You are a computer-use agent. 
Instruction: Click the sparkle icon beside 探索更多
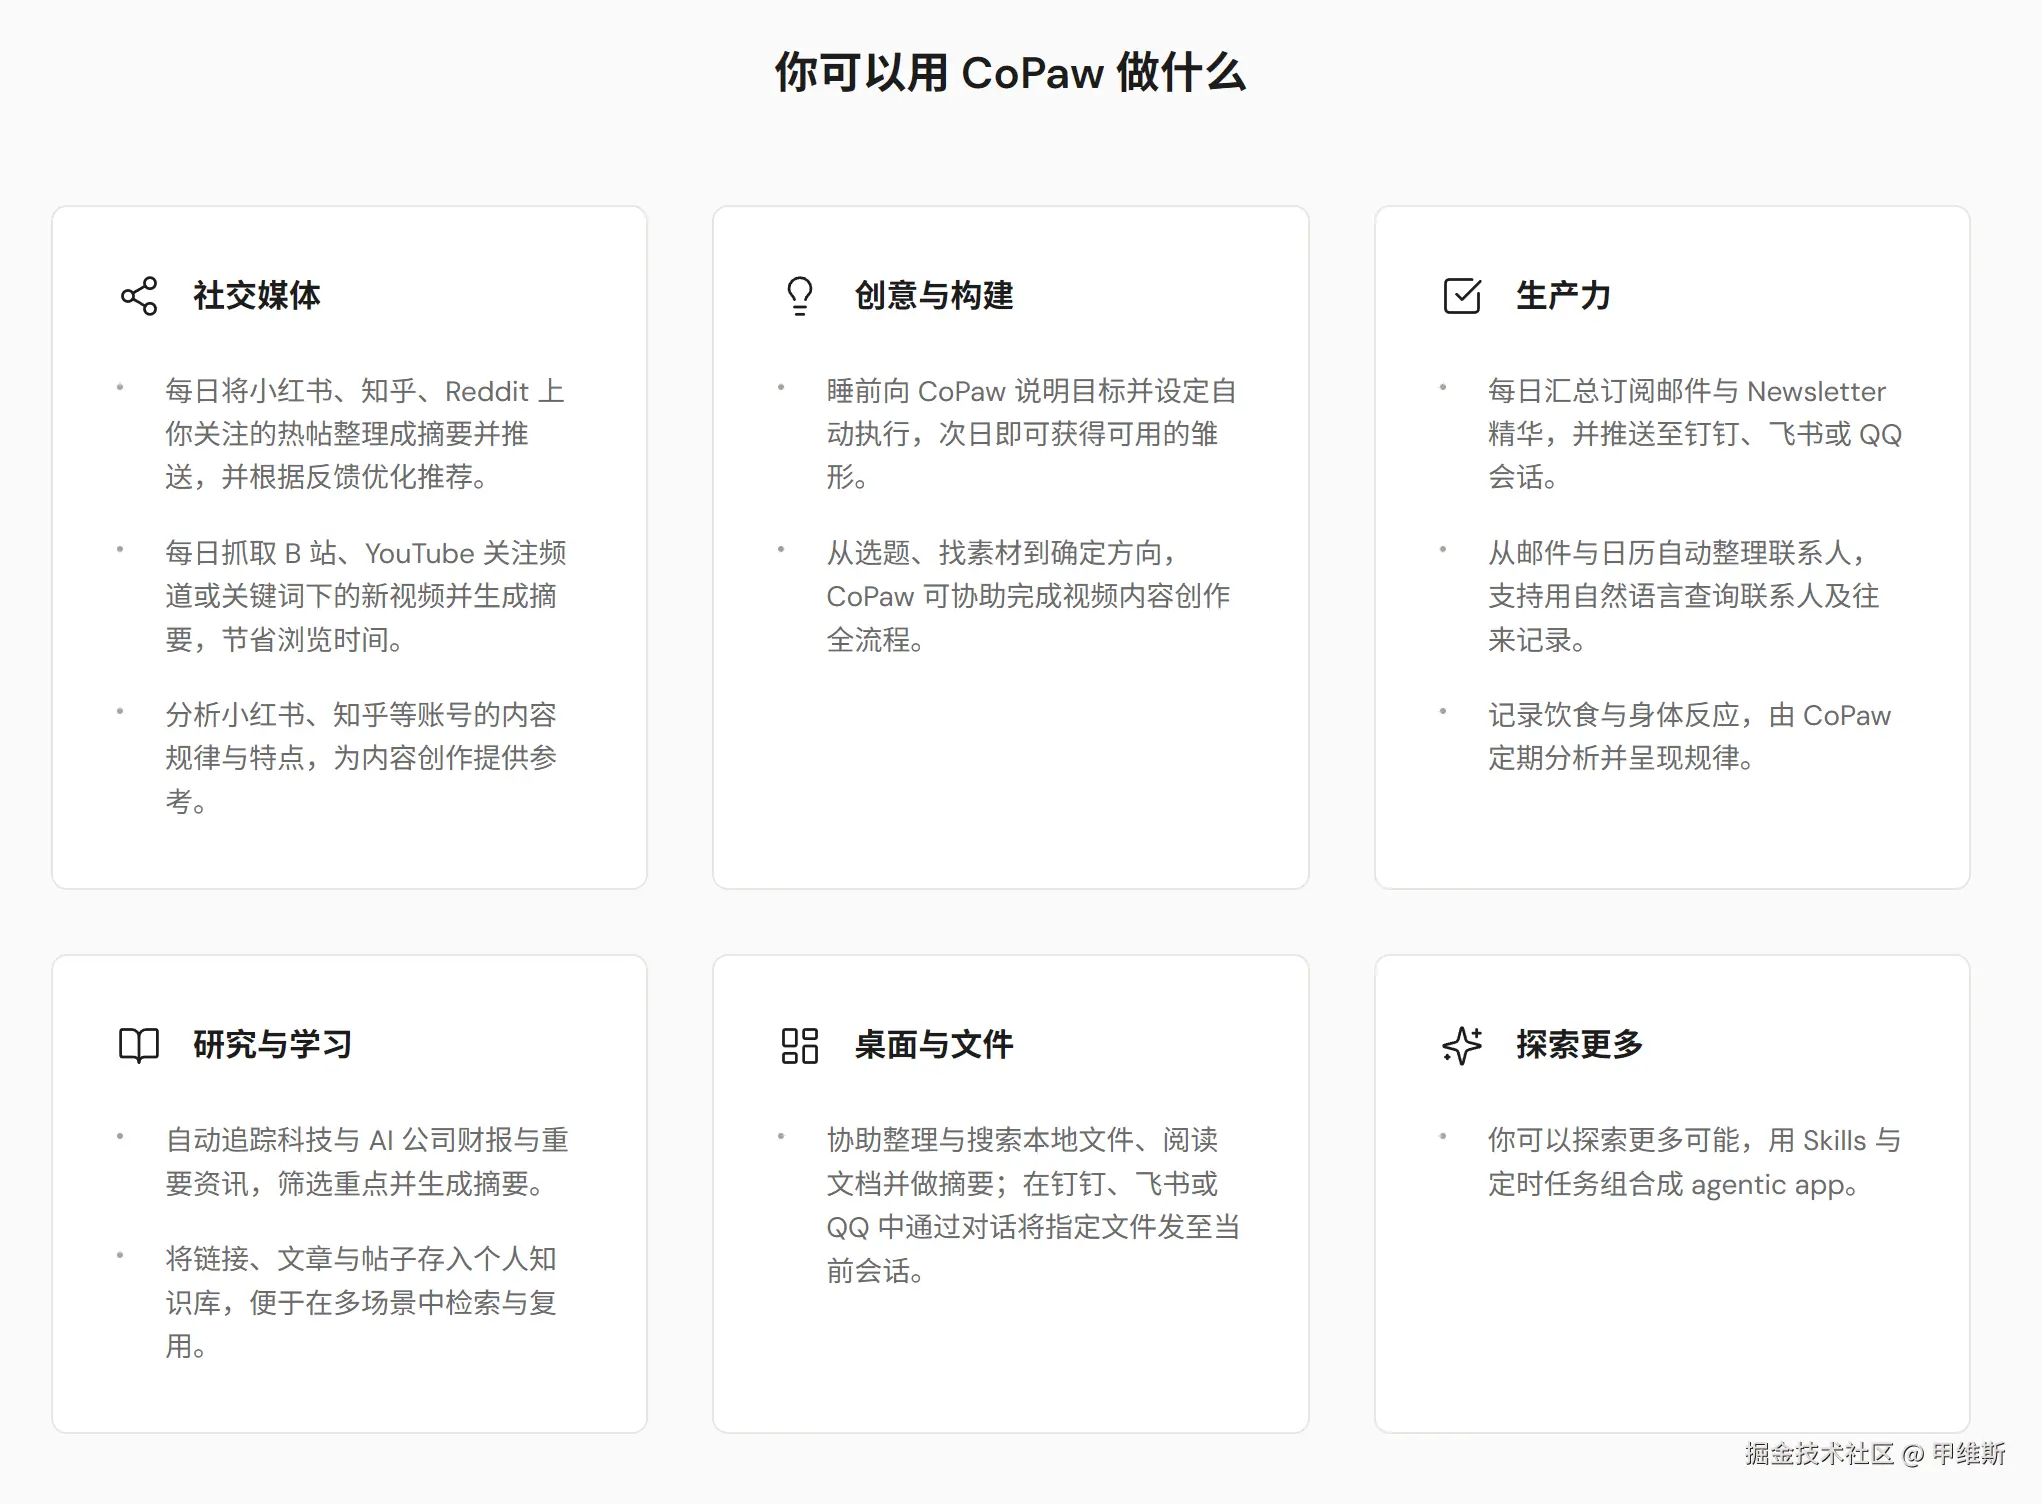pyautogui.click(x=1462, y=1045)
